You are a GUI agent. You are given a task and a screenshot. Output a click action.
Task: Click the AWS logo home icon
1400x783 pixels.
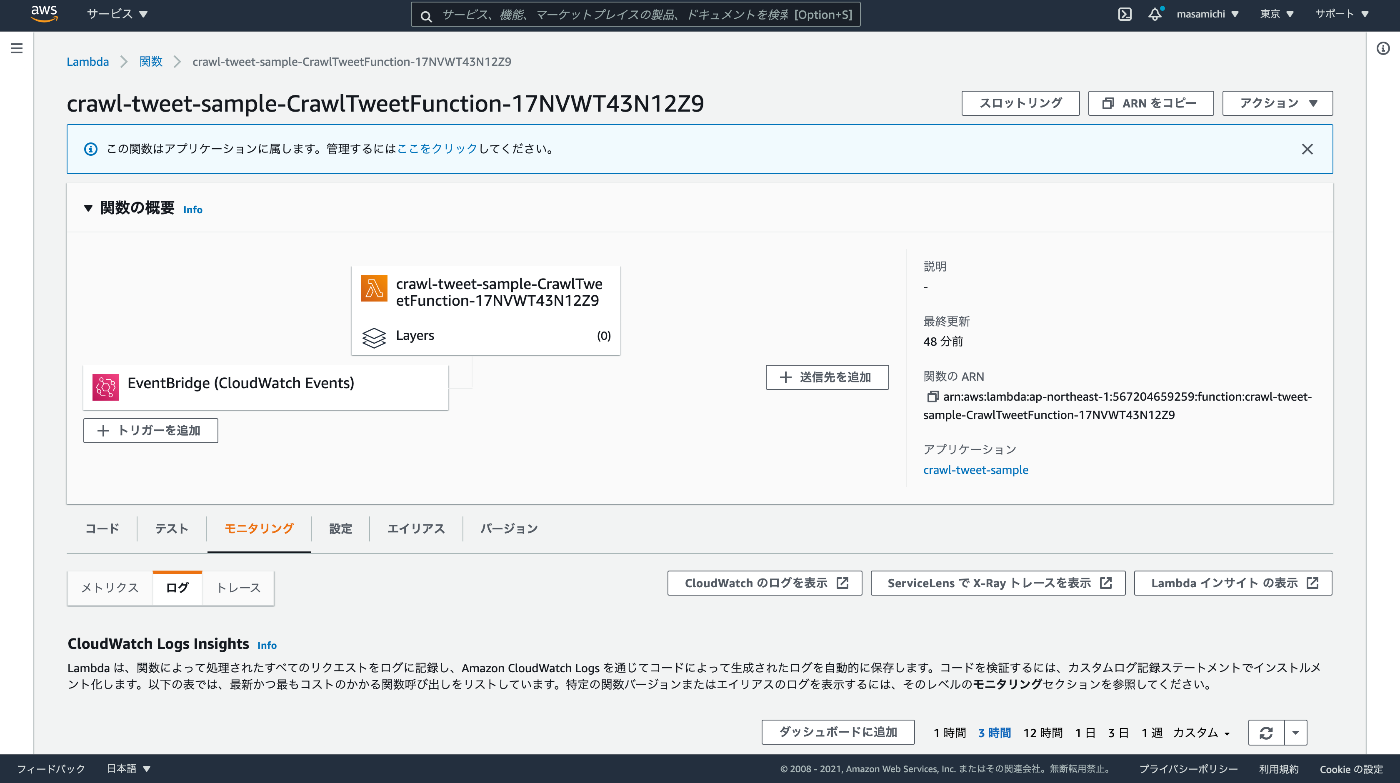[44, 14]
